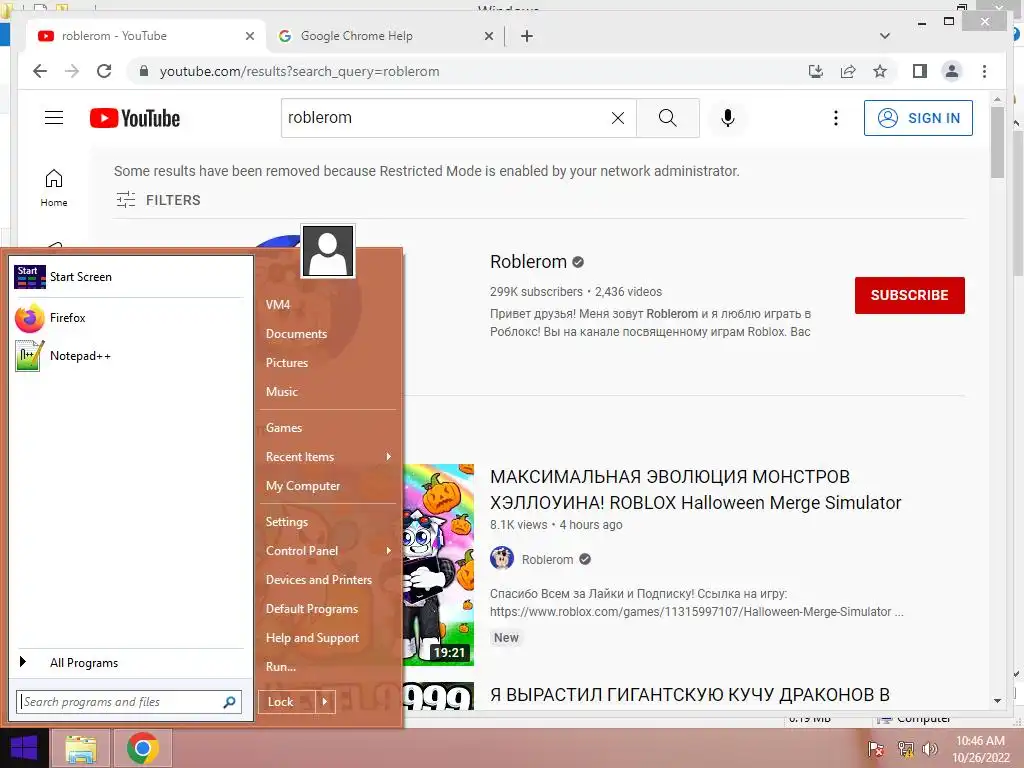
Task: Click the site lock icon in address bar
Action: (144, 71)
